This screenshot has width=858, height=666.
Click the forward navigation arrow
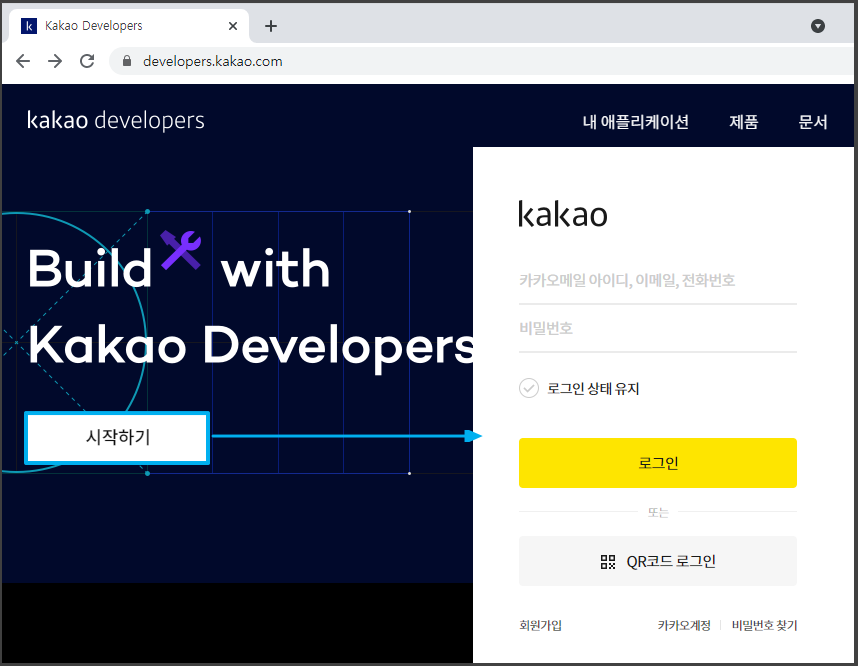click(55, 61)
